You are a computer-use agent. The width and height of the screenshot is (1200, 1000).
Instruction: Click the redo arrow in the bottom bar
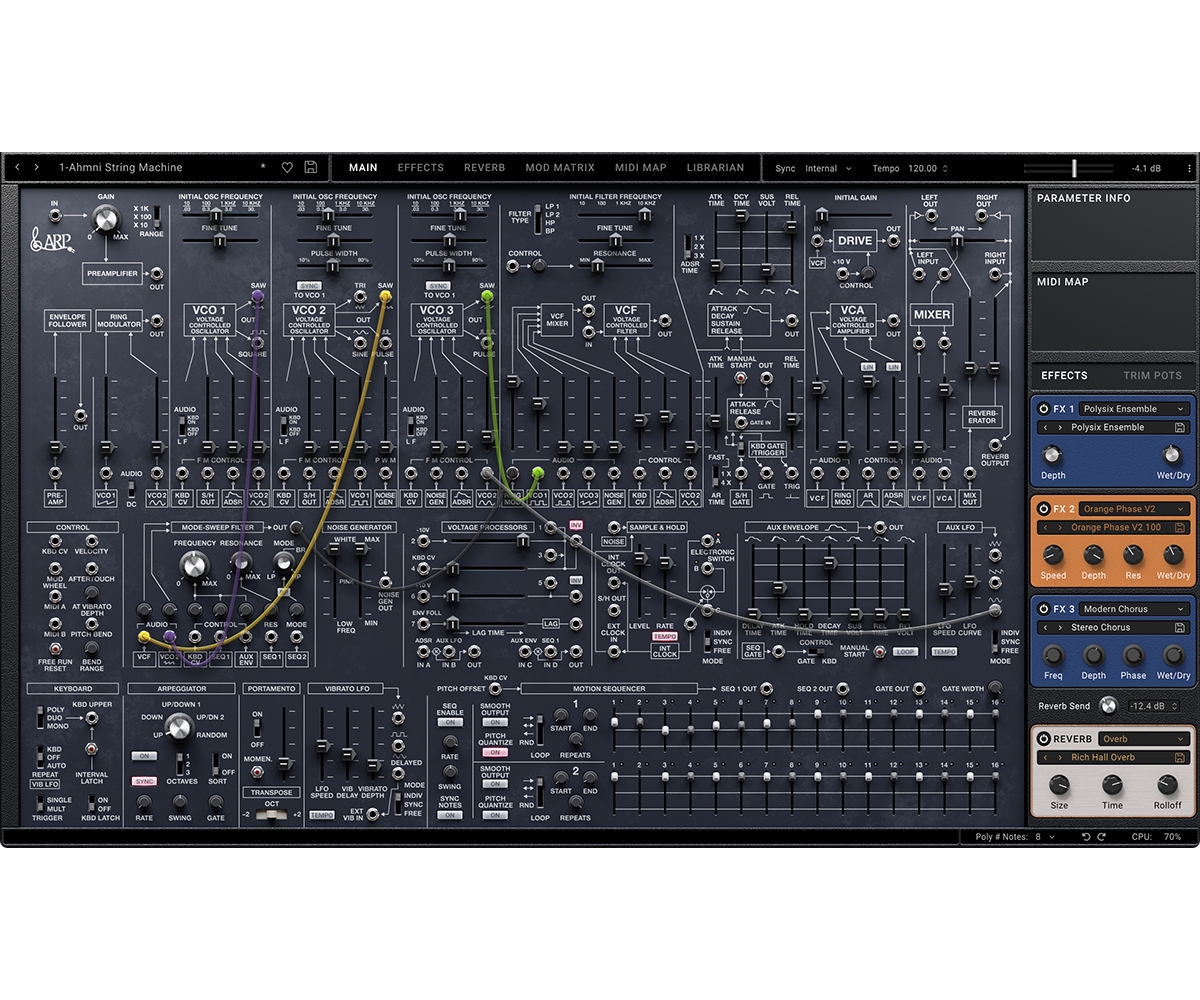pyautogui.click(x=1101, y=836)
